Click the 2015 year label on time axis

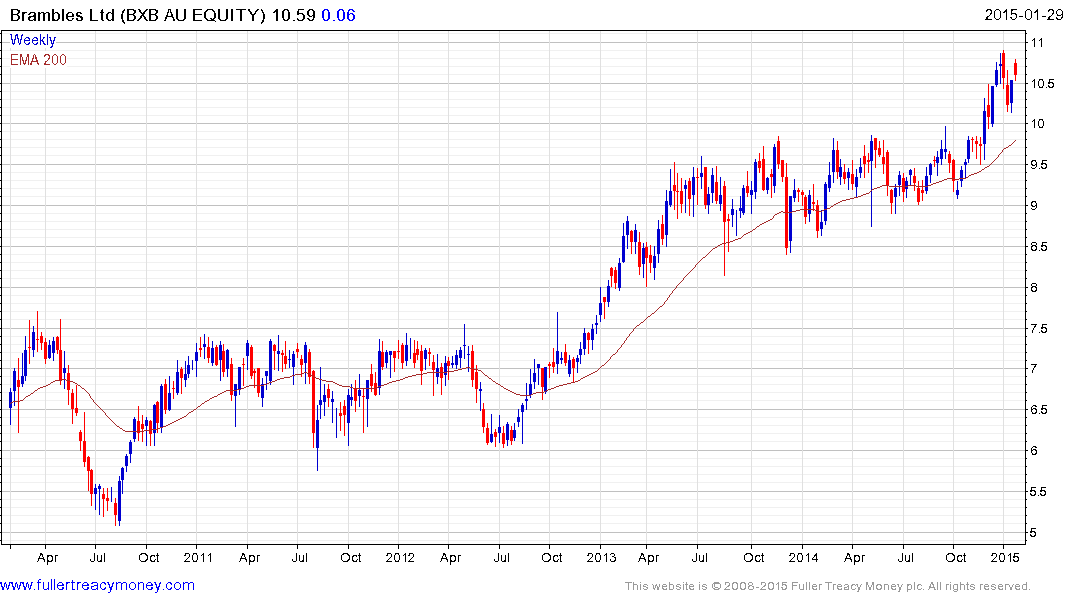click(x=1005, y=557)
